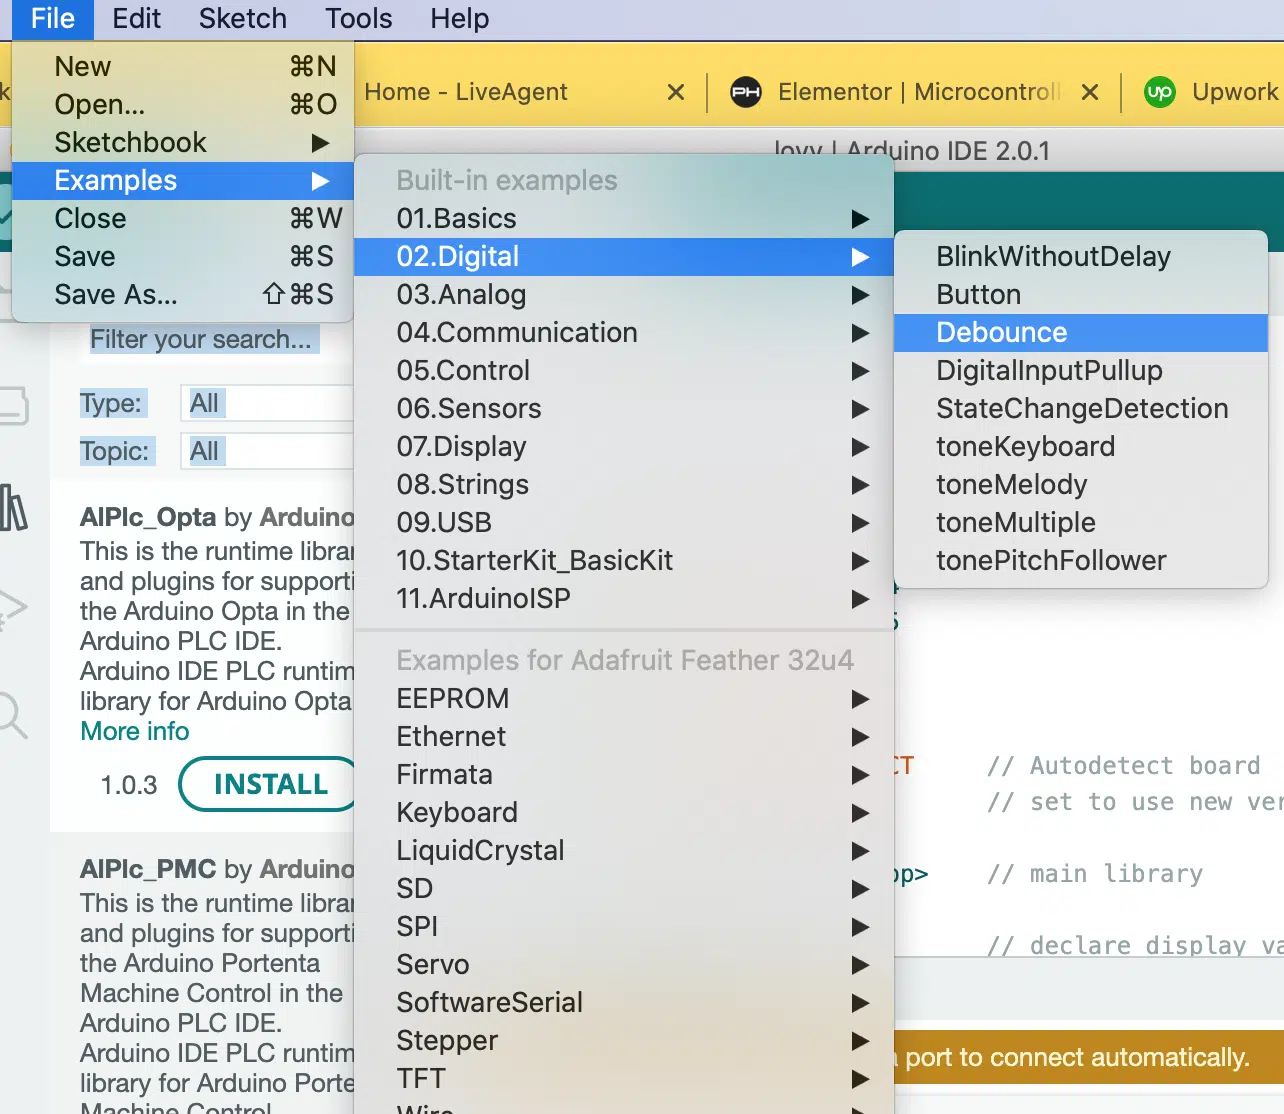
Task: Open the Debounce example sketch
Action: click(x=1081, y=333)
